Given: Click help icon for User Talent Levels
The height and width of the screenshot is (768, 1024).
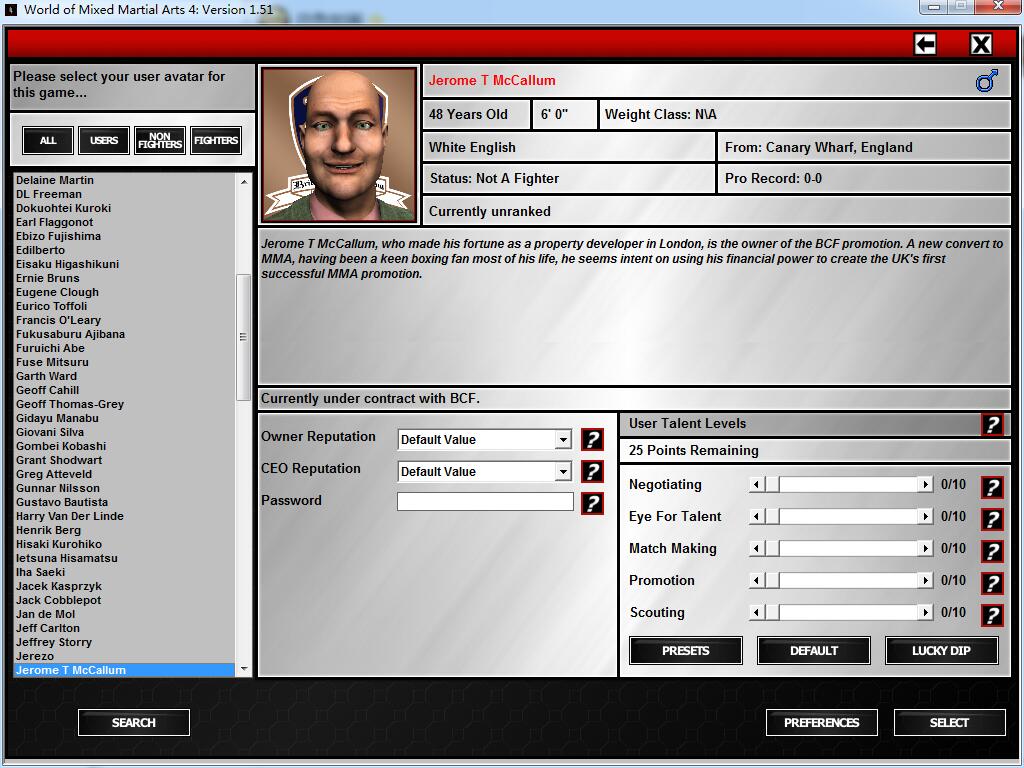Looking at the screenshot, I should (x=991, y=424).
